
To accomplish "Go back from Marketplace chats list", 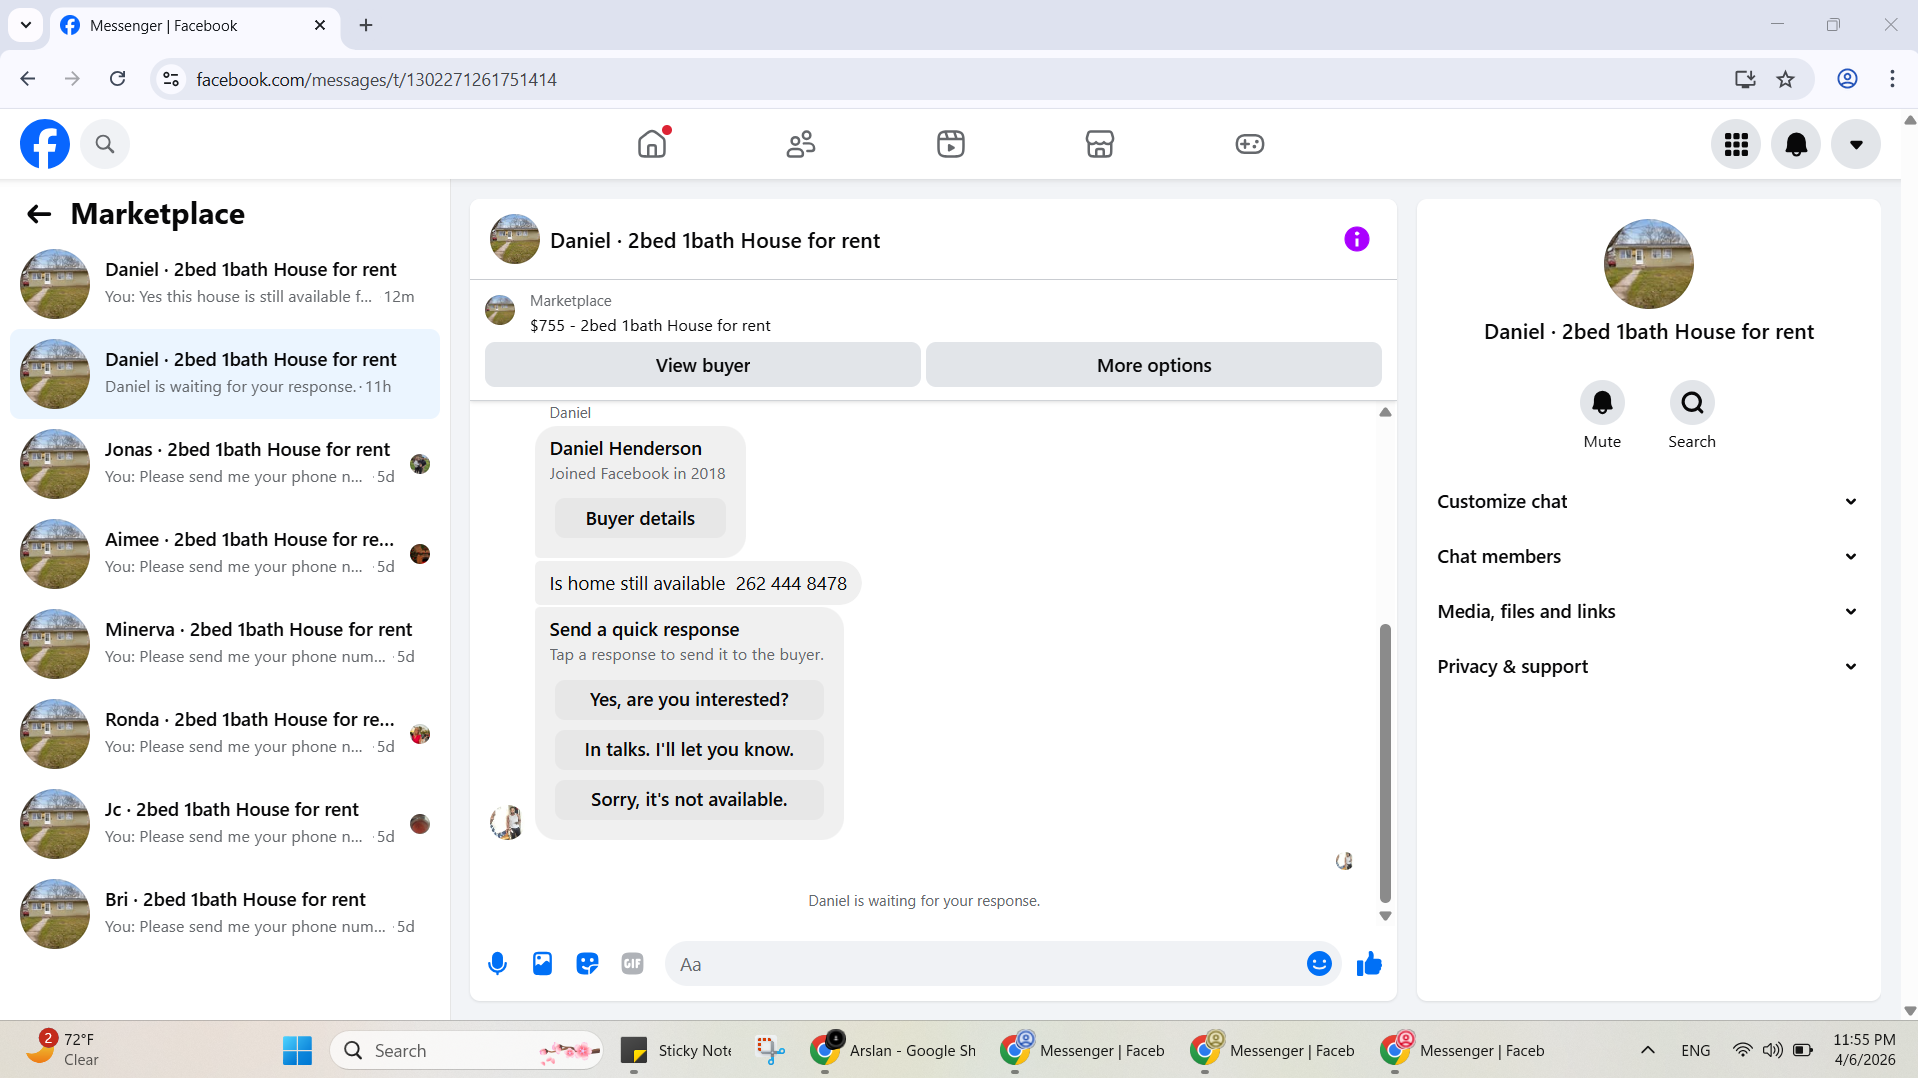I will click(x=39, y=214).
